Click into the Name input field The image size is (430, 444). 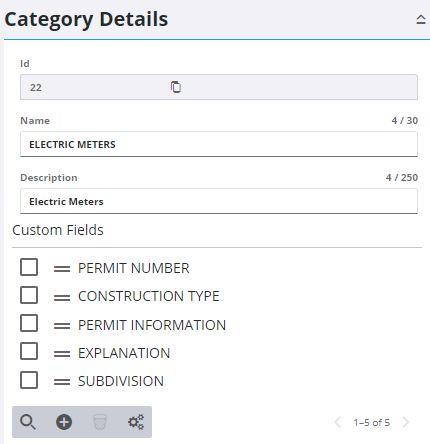coord(219,144)
